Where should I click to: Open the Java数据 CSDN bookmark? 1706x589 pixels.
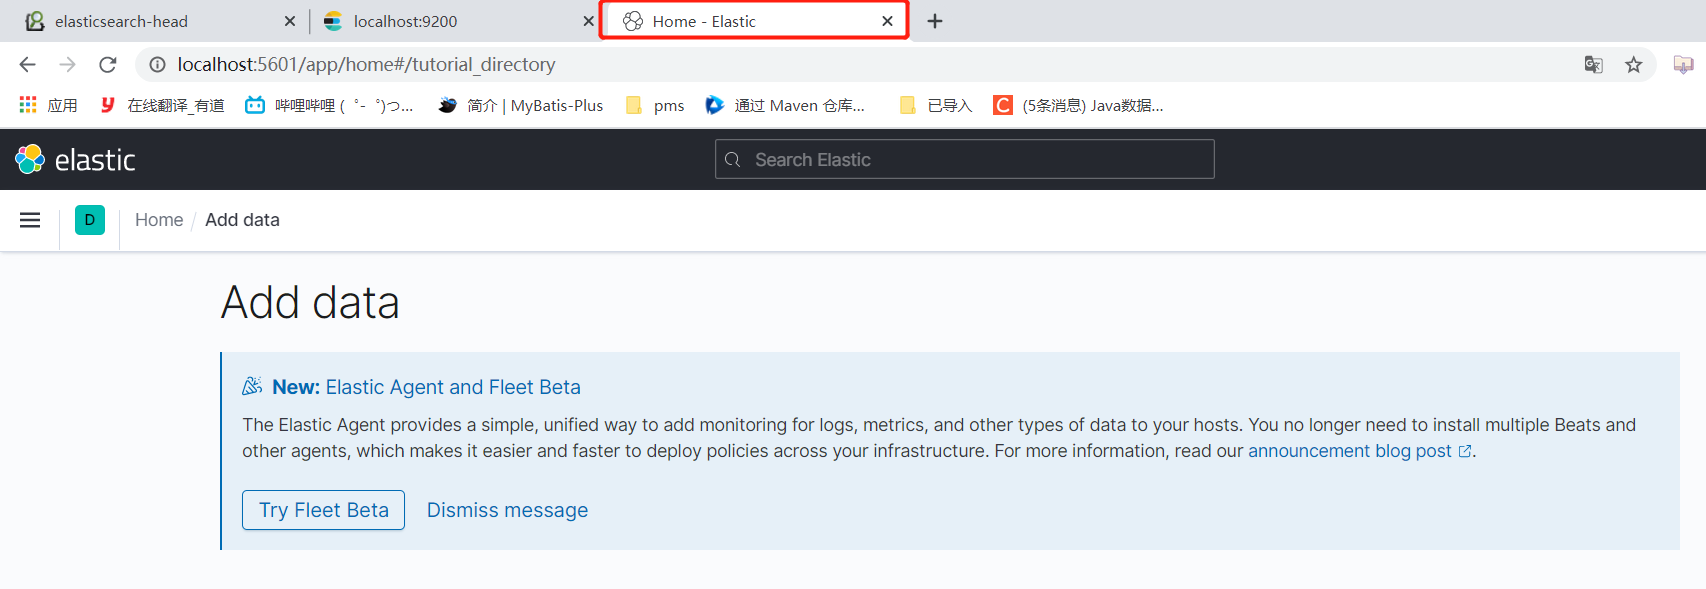click(x=1078, y=105)
